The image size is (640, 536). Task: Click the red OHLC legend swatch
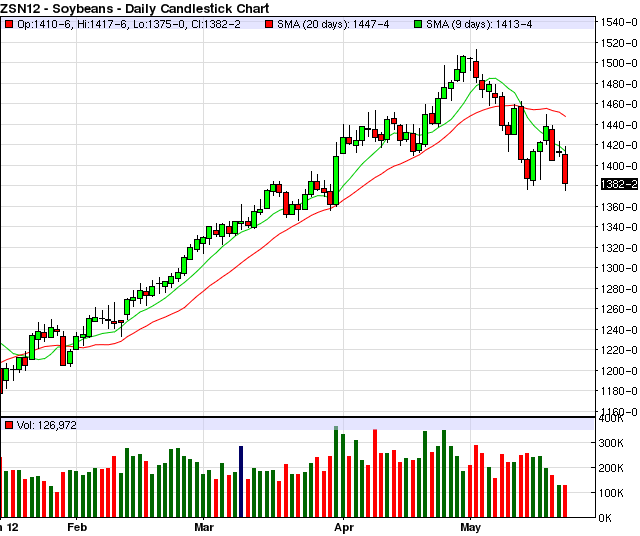point(9,24)
